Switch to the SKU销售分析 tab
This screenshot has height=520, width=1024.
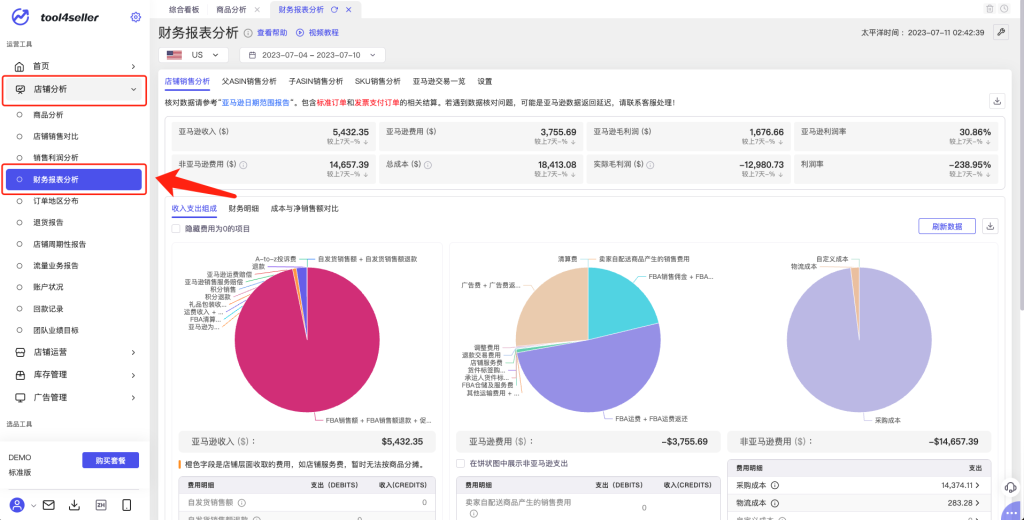pyautogui.click(x=377, y=82)
